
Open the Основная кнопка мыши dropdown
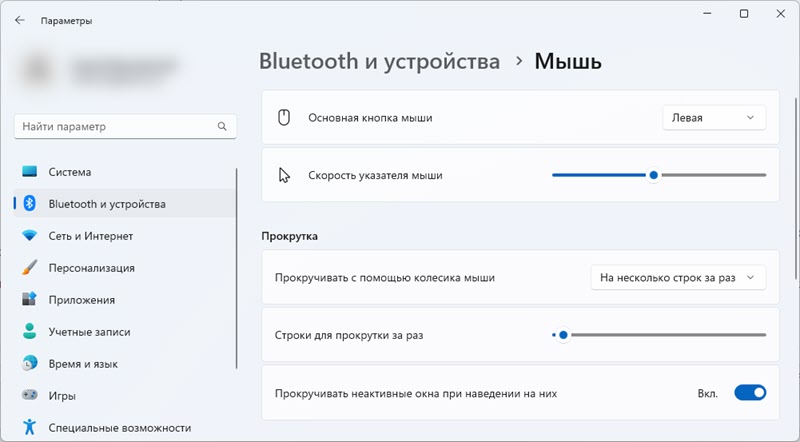pos(714,117)
